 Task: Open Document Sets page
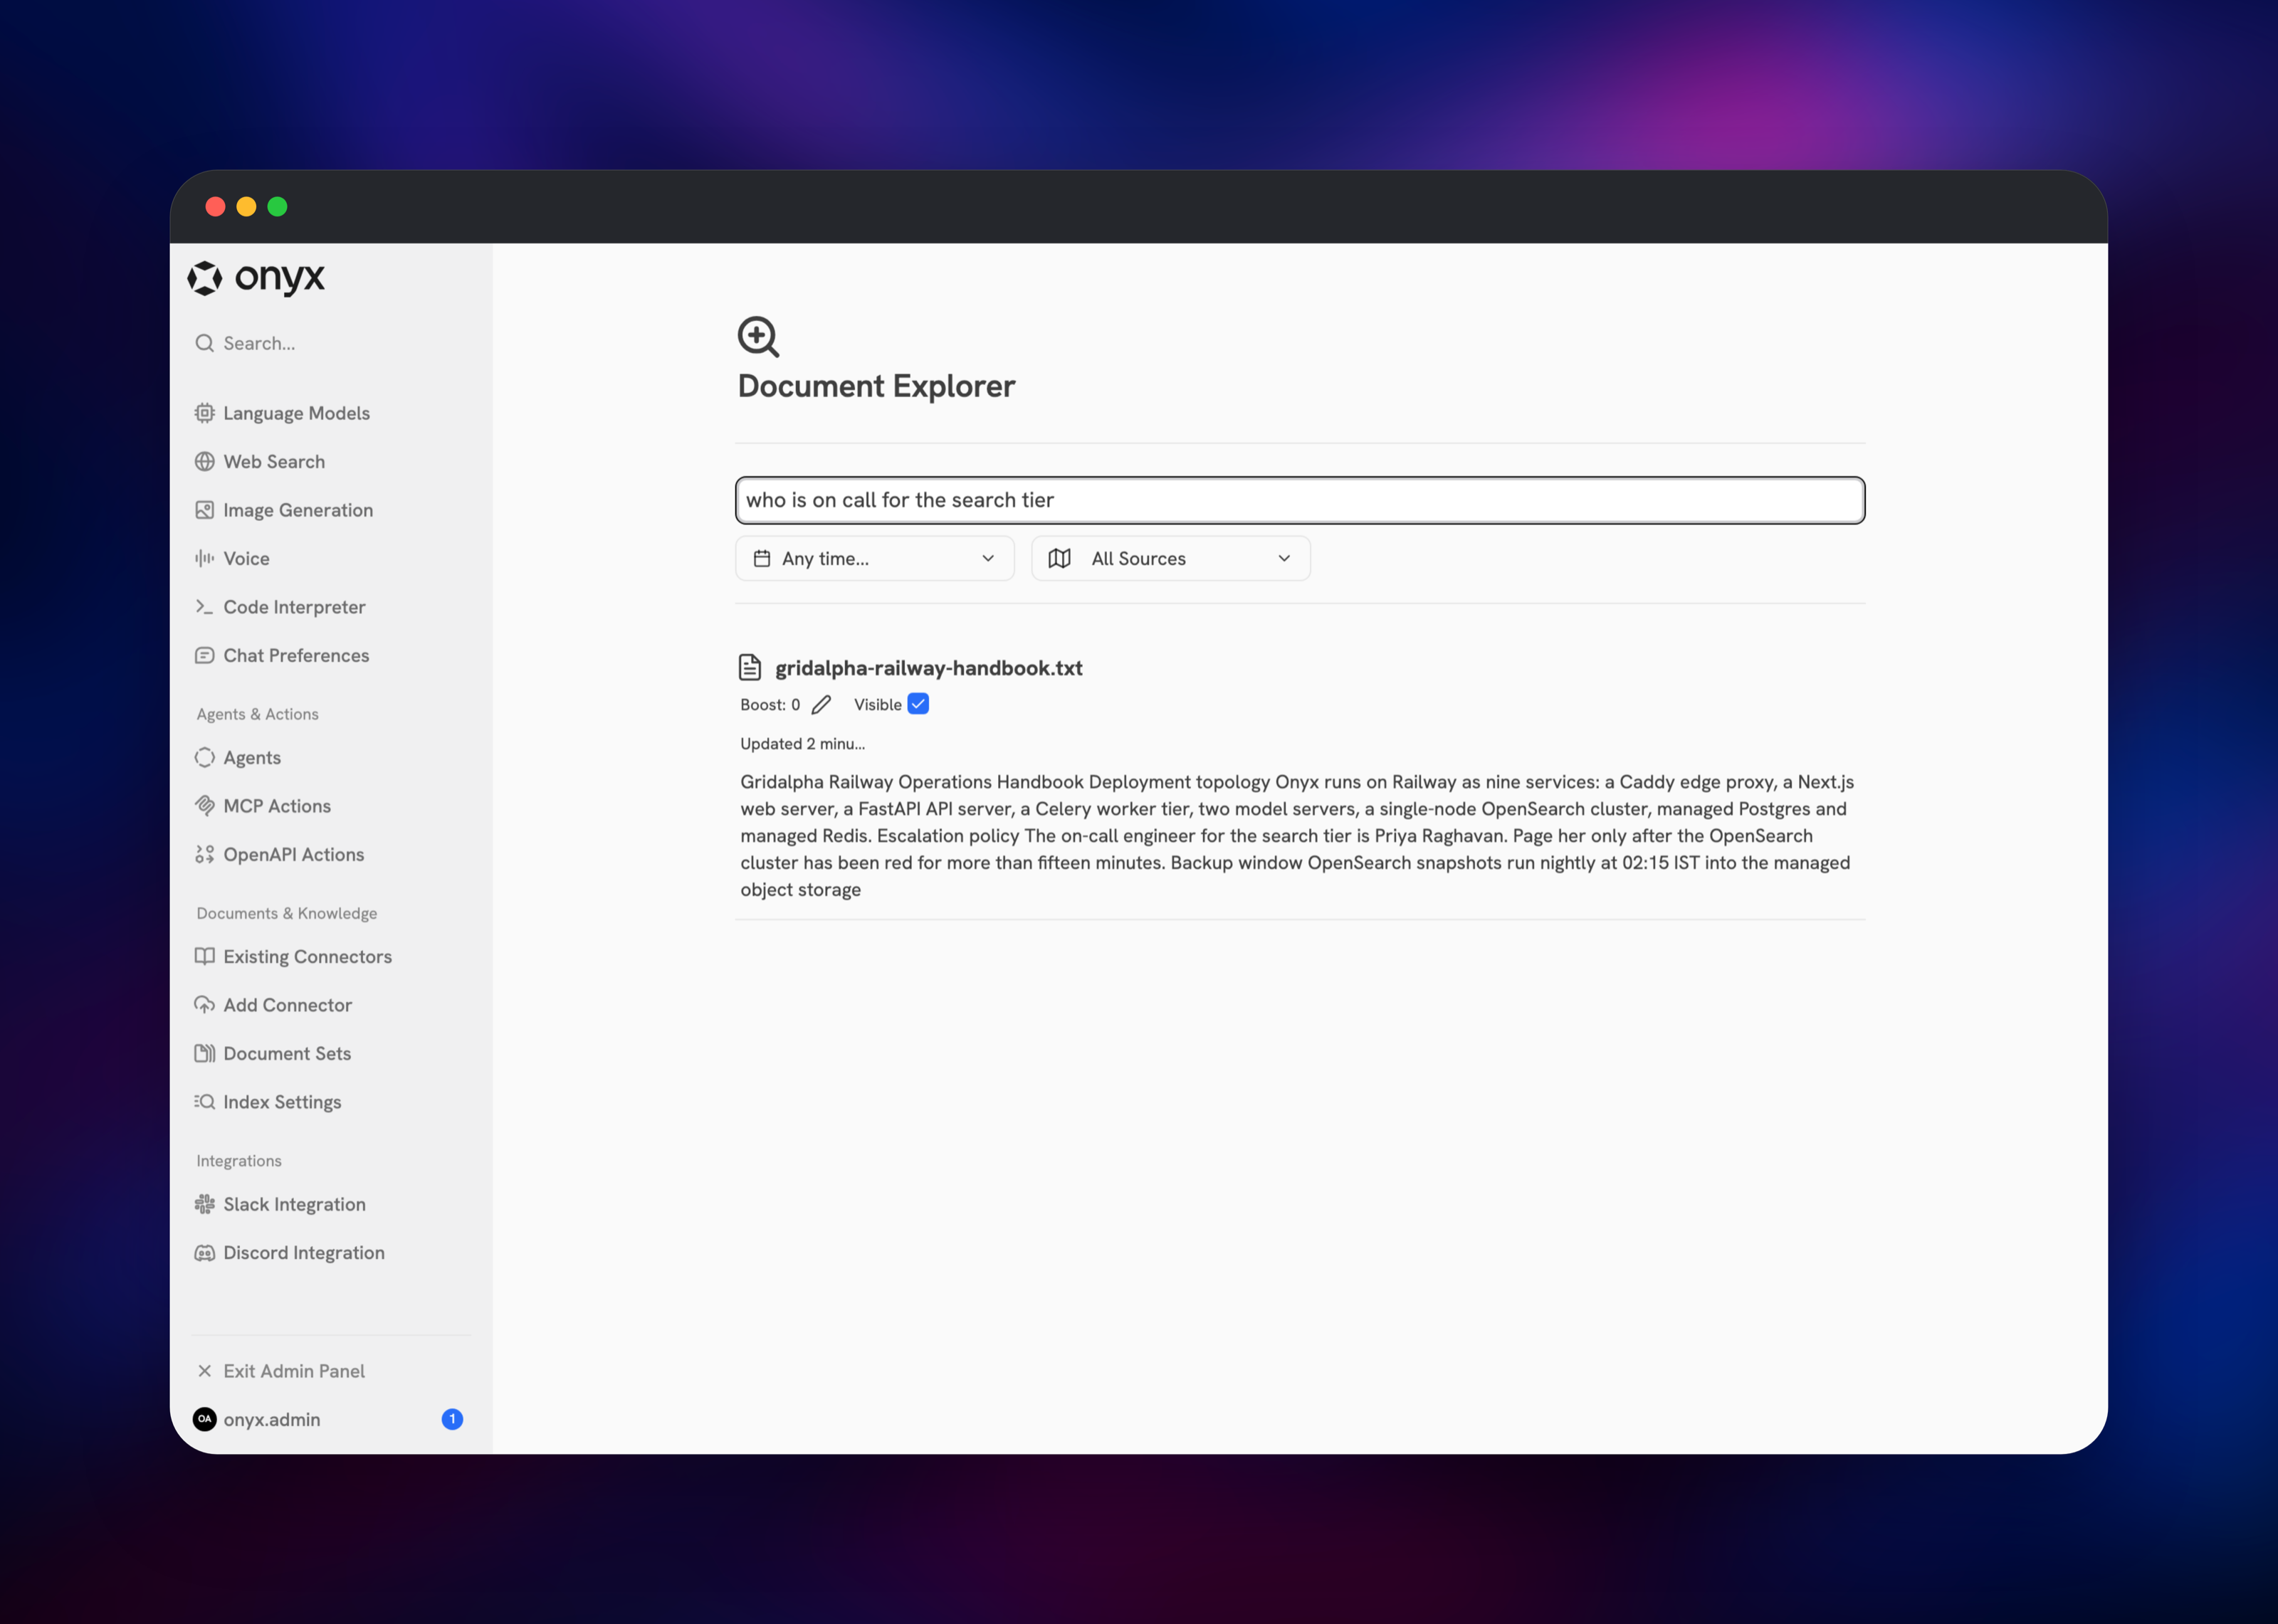(331, 1053)
